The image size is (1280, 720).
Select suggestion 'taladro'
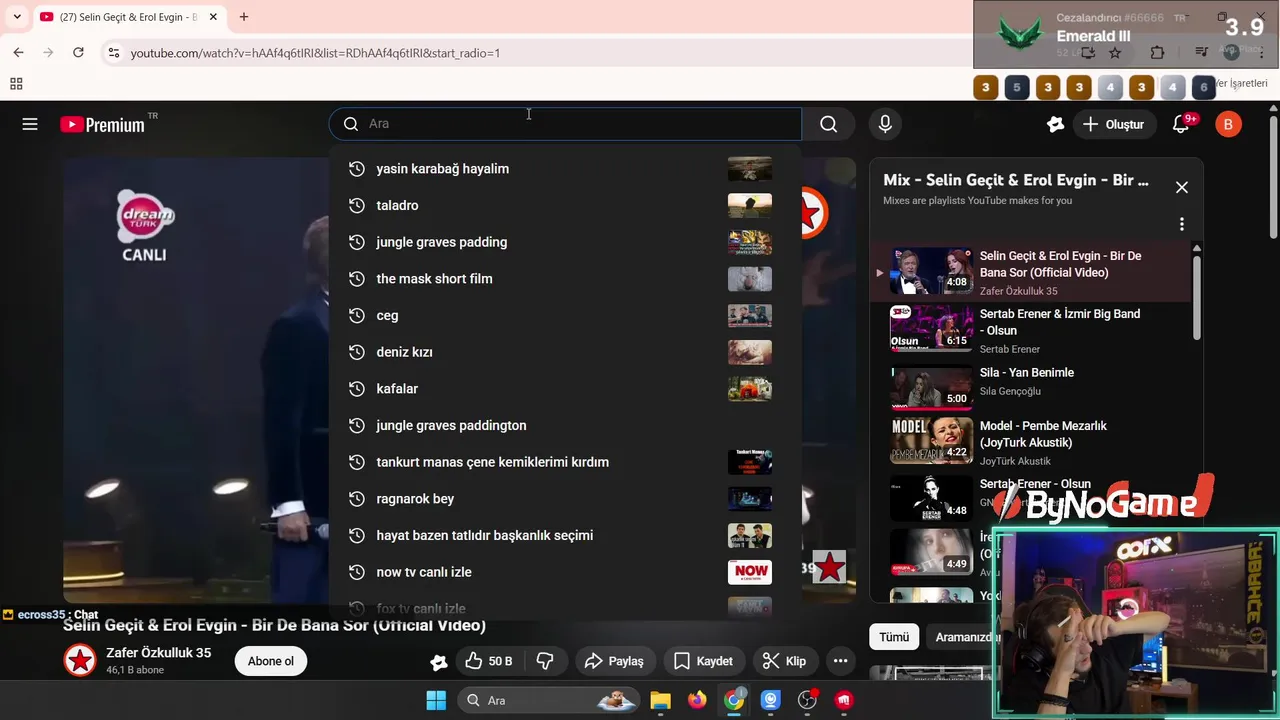[565, 205]
